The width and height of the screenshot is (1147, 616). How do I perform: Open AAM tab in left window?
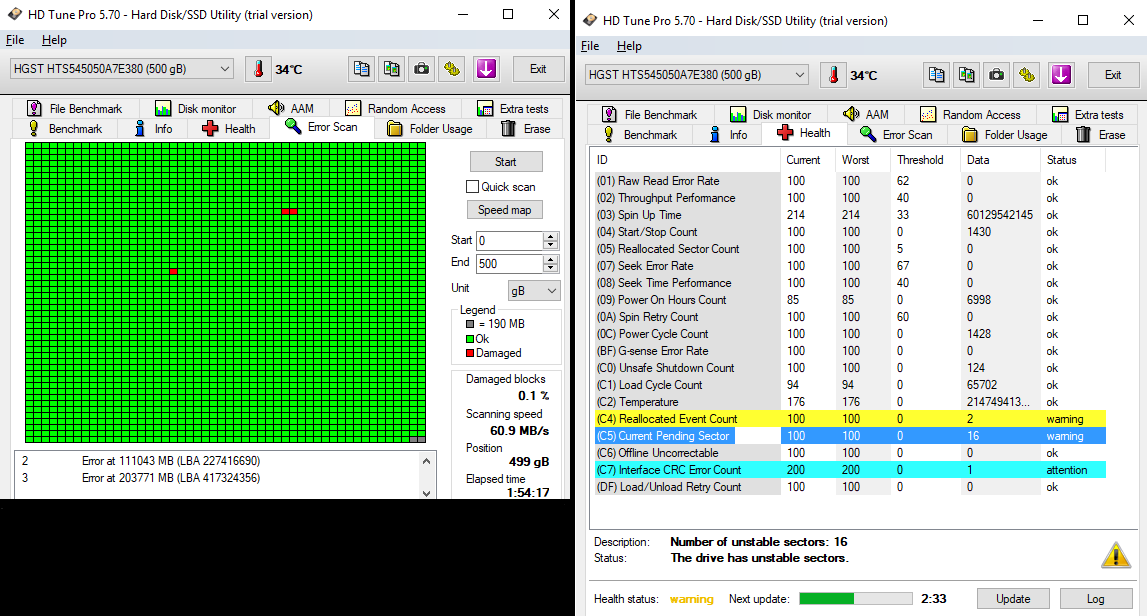tap(291, 108)
